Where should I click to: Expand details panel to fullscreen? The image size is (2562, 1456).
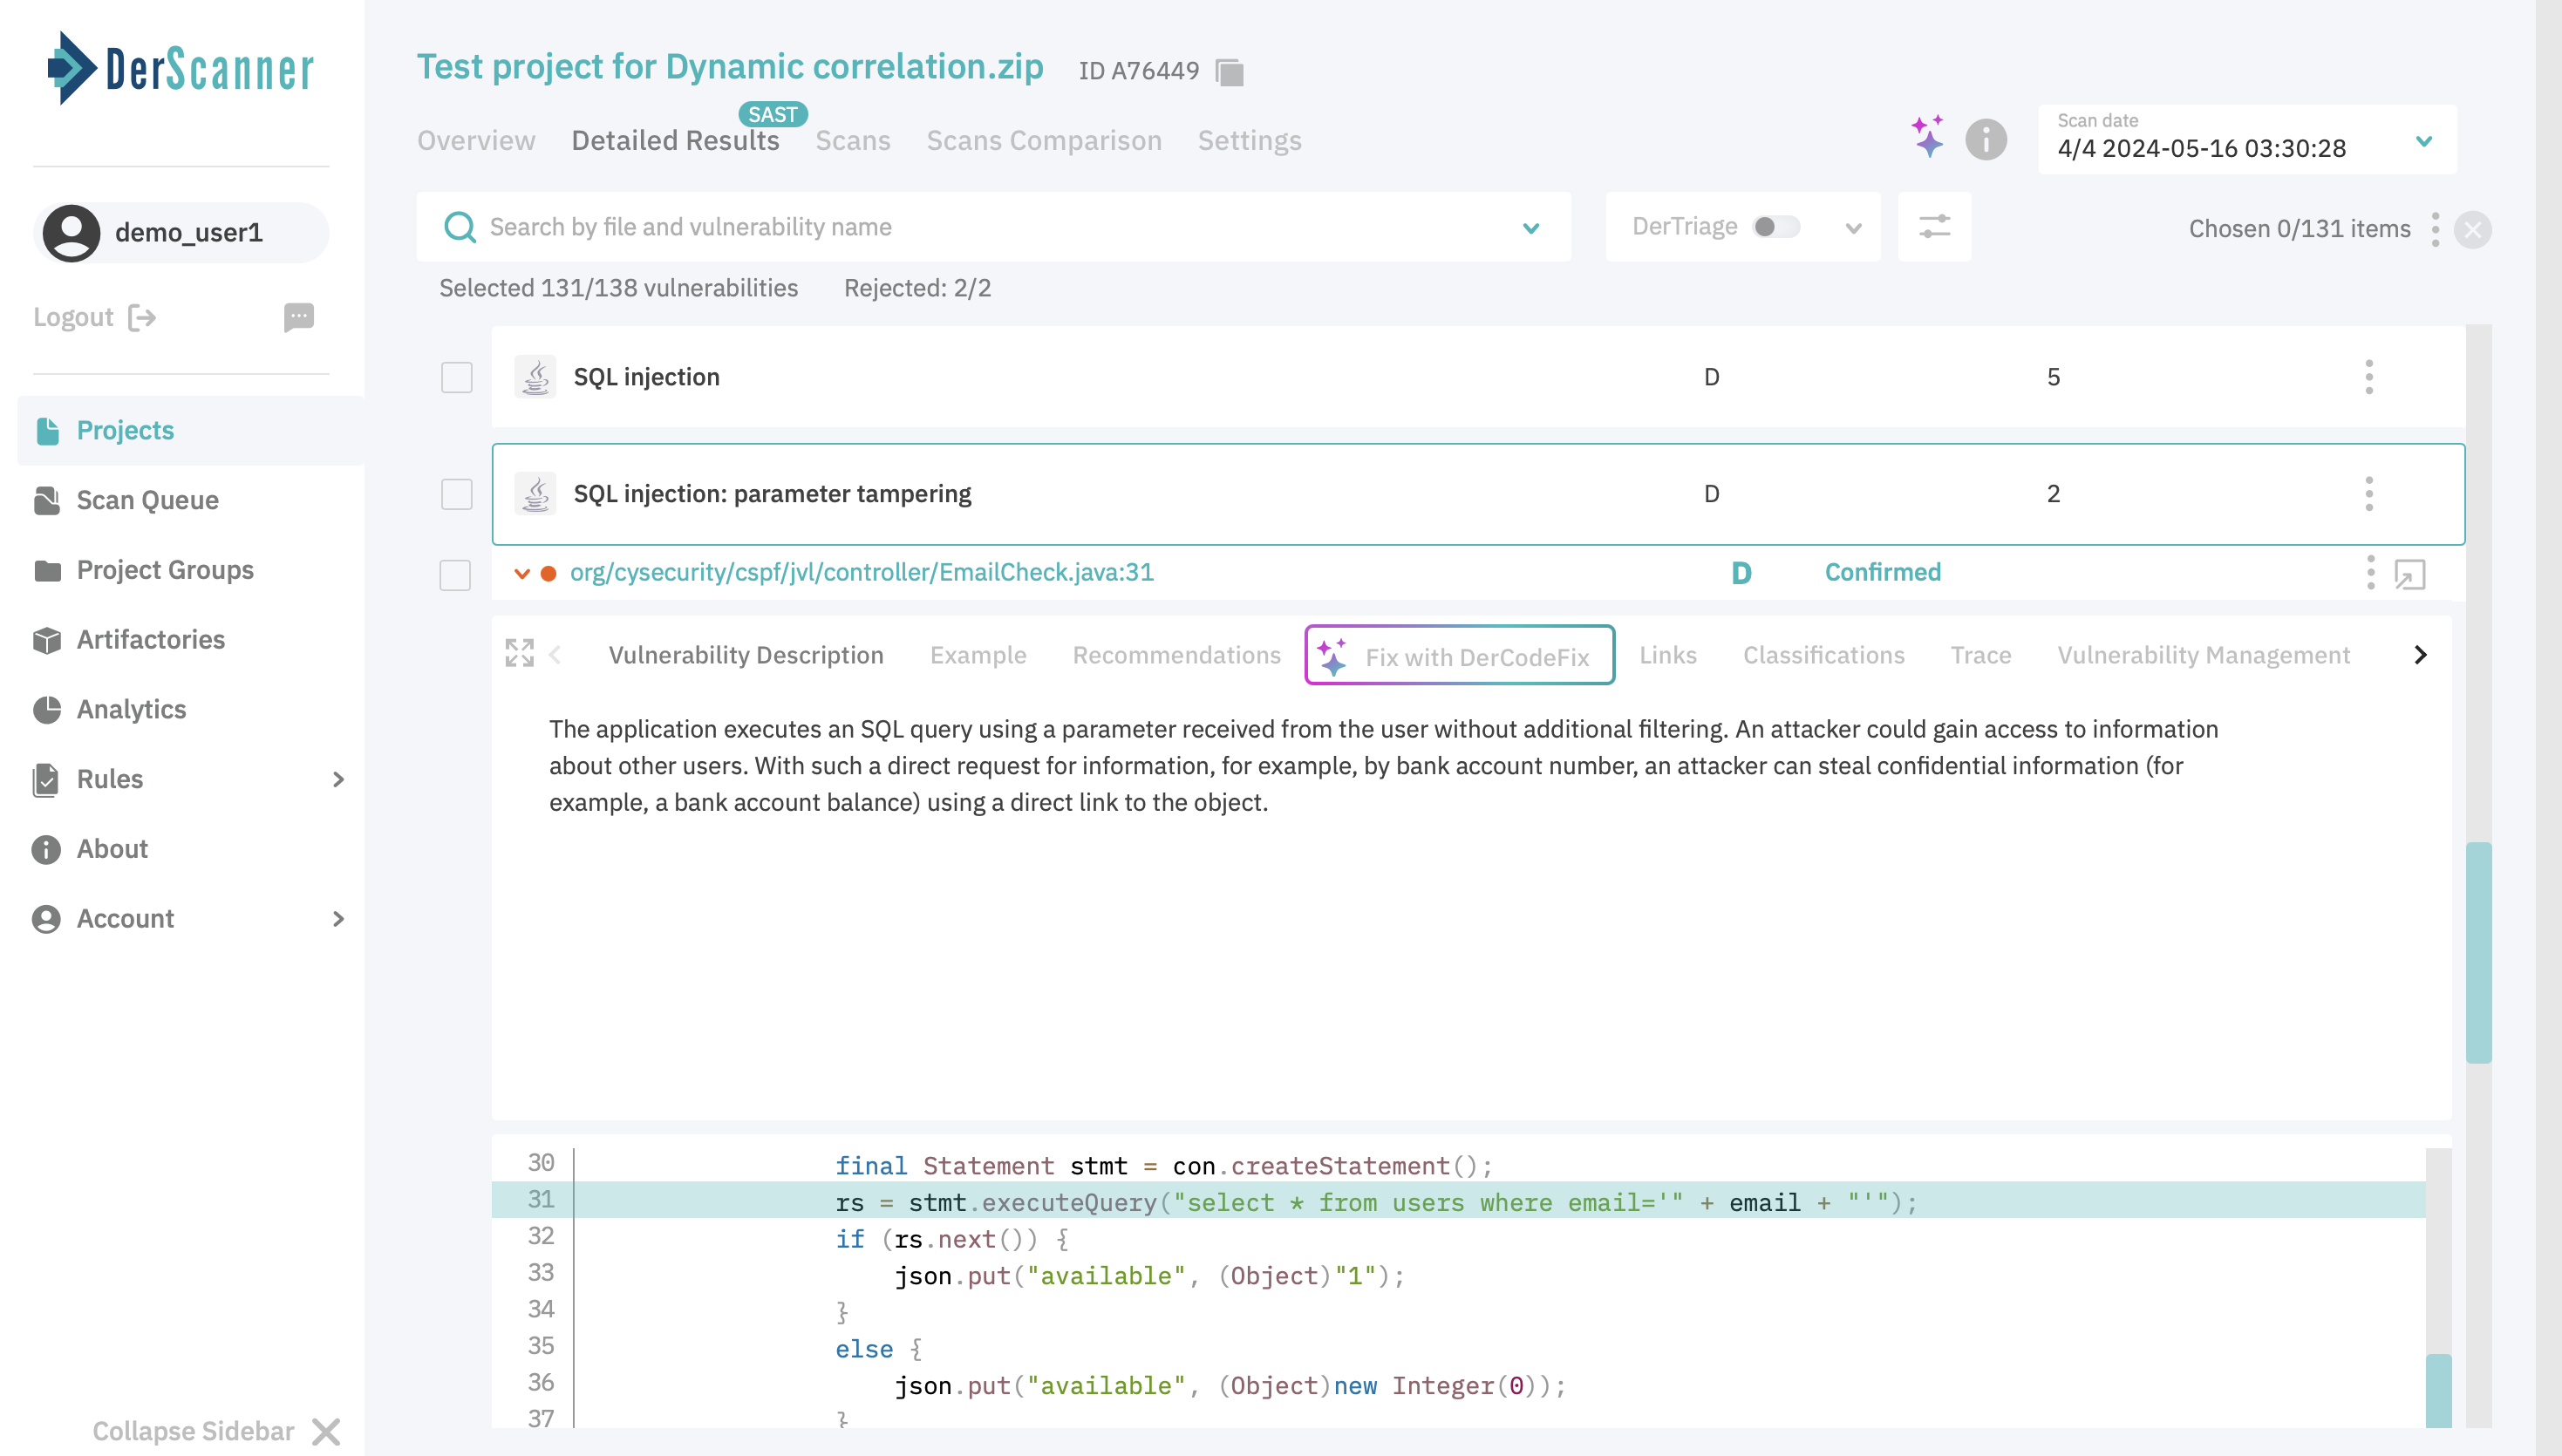click(x=519, y=654)
